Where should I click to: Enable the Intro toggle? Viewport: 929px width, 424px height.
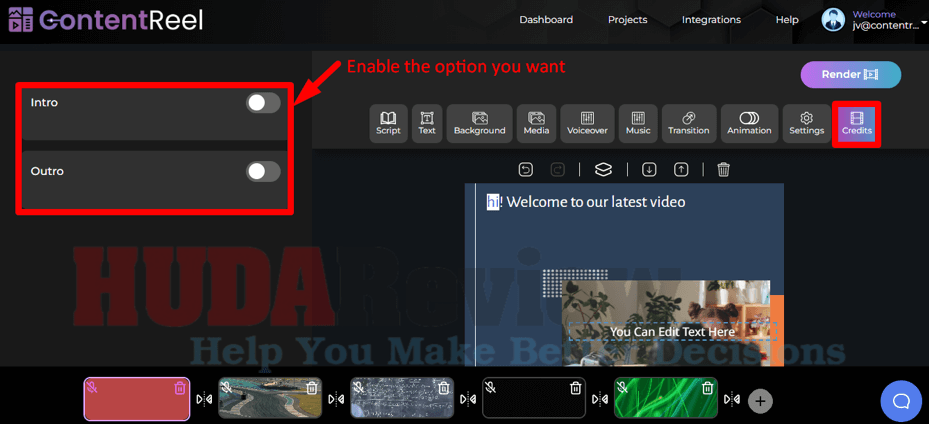click(x=263, y=103)
